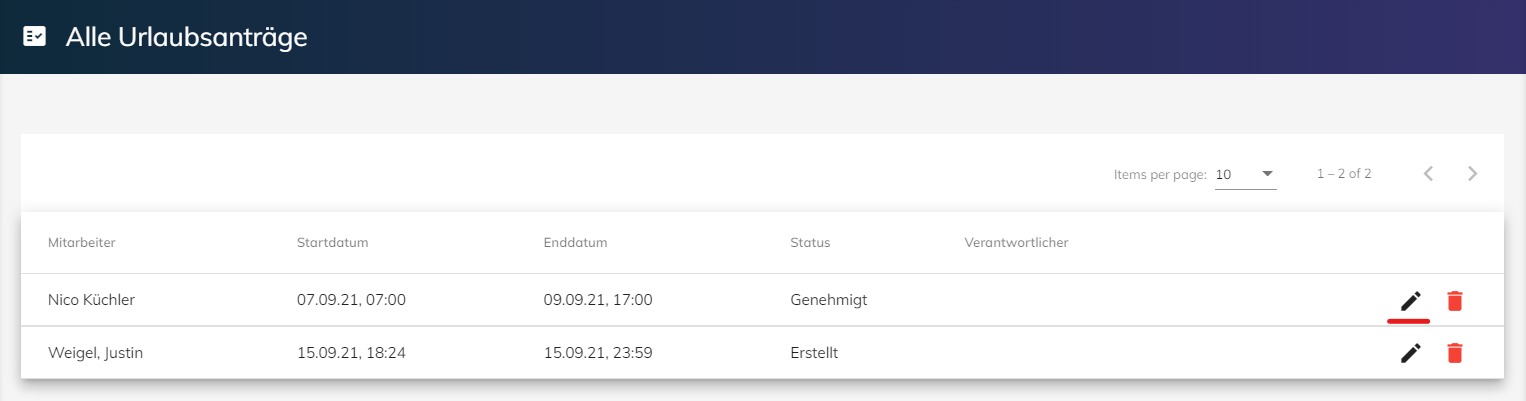Click the items per page dropdown arrow
Image resolution: width=1526 pixels, height=401 pixels.
(1268, 173)
